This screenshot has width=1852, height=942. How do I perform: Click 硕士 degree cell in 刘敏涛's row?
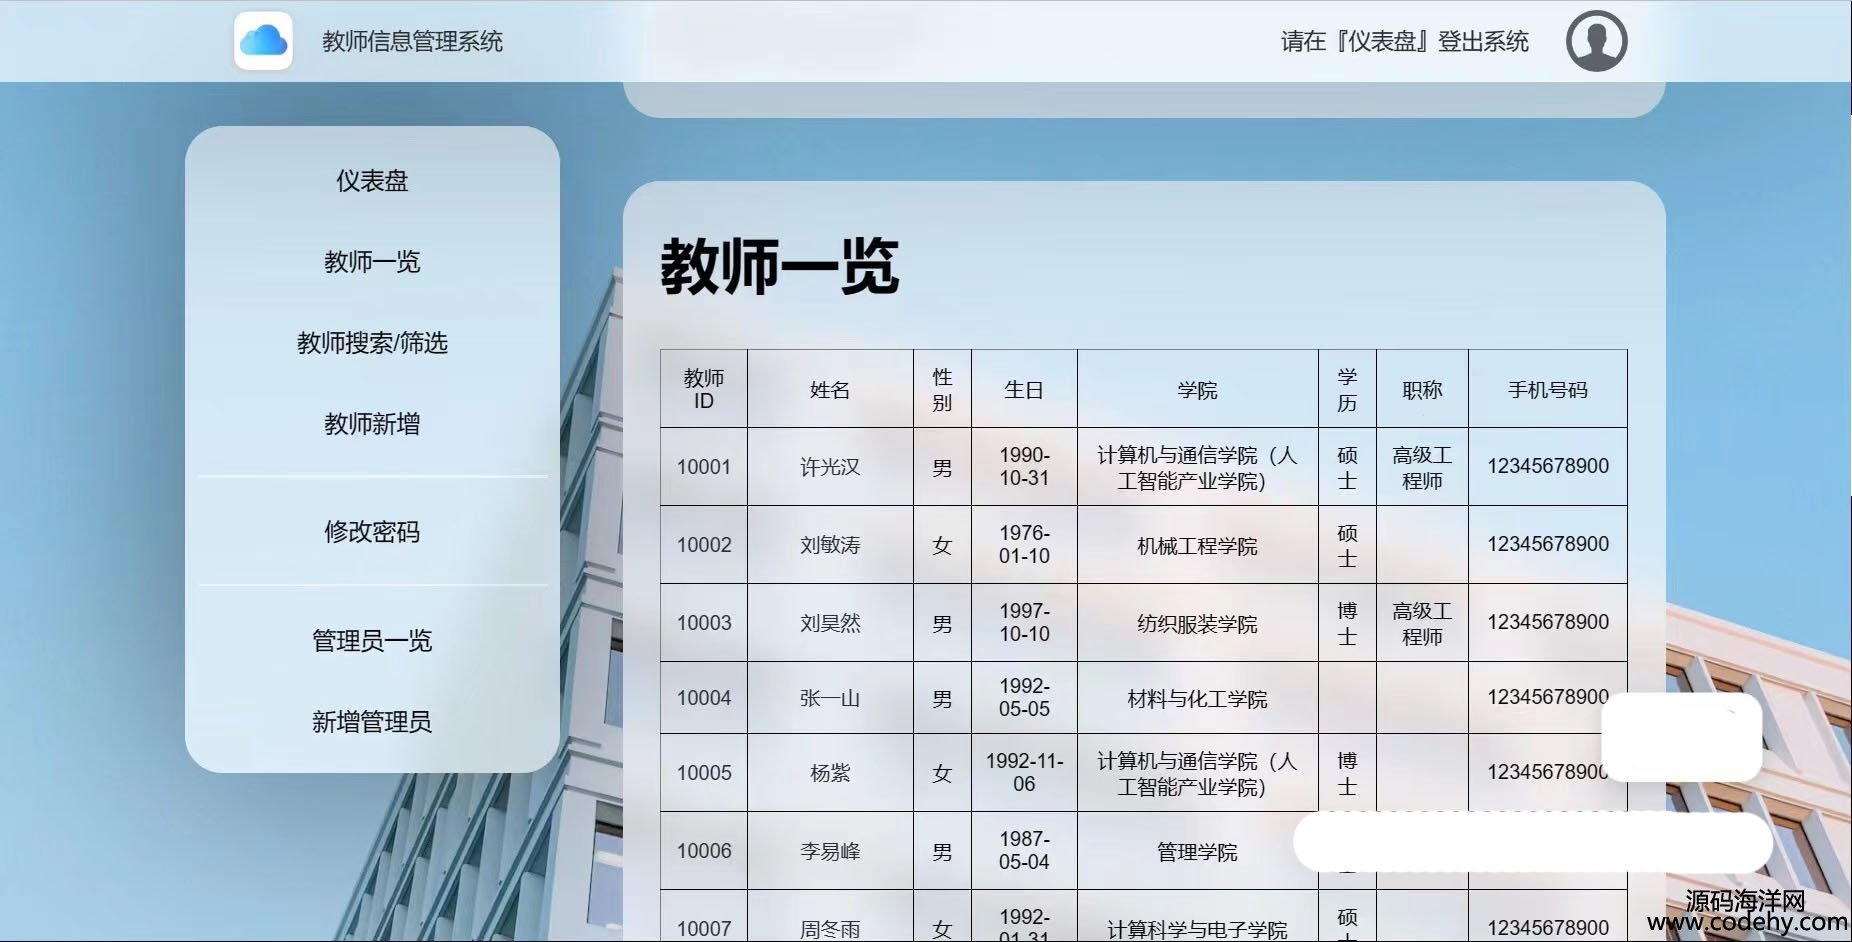[1347, 545]
